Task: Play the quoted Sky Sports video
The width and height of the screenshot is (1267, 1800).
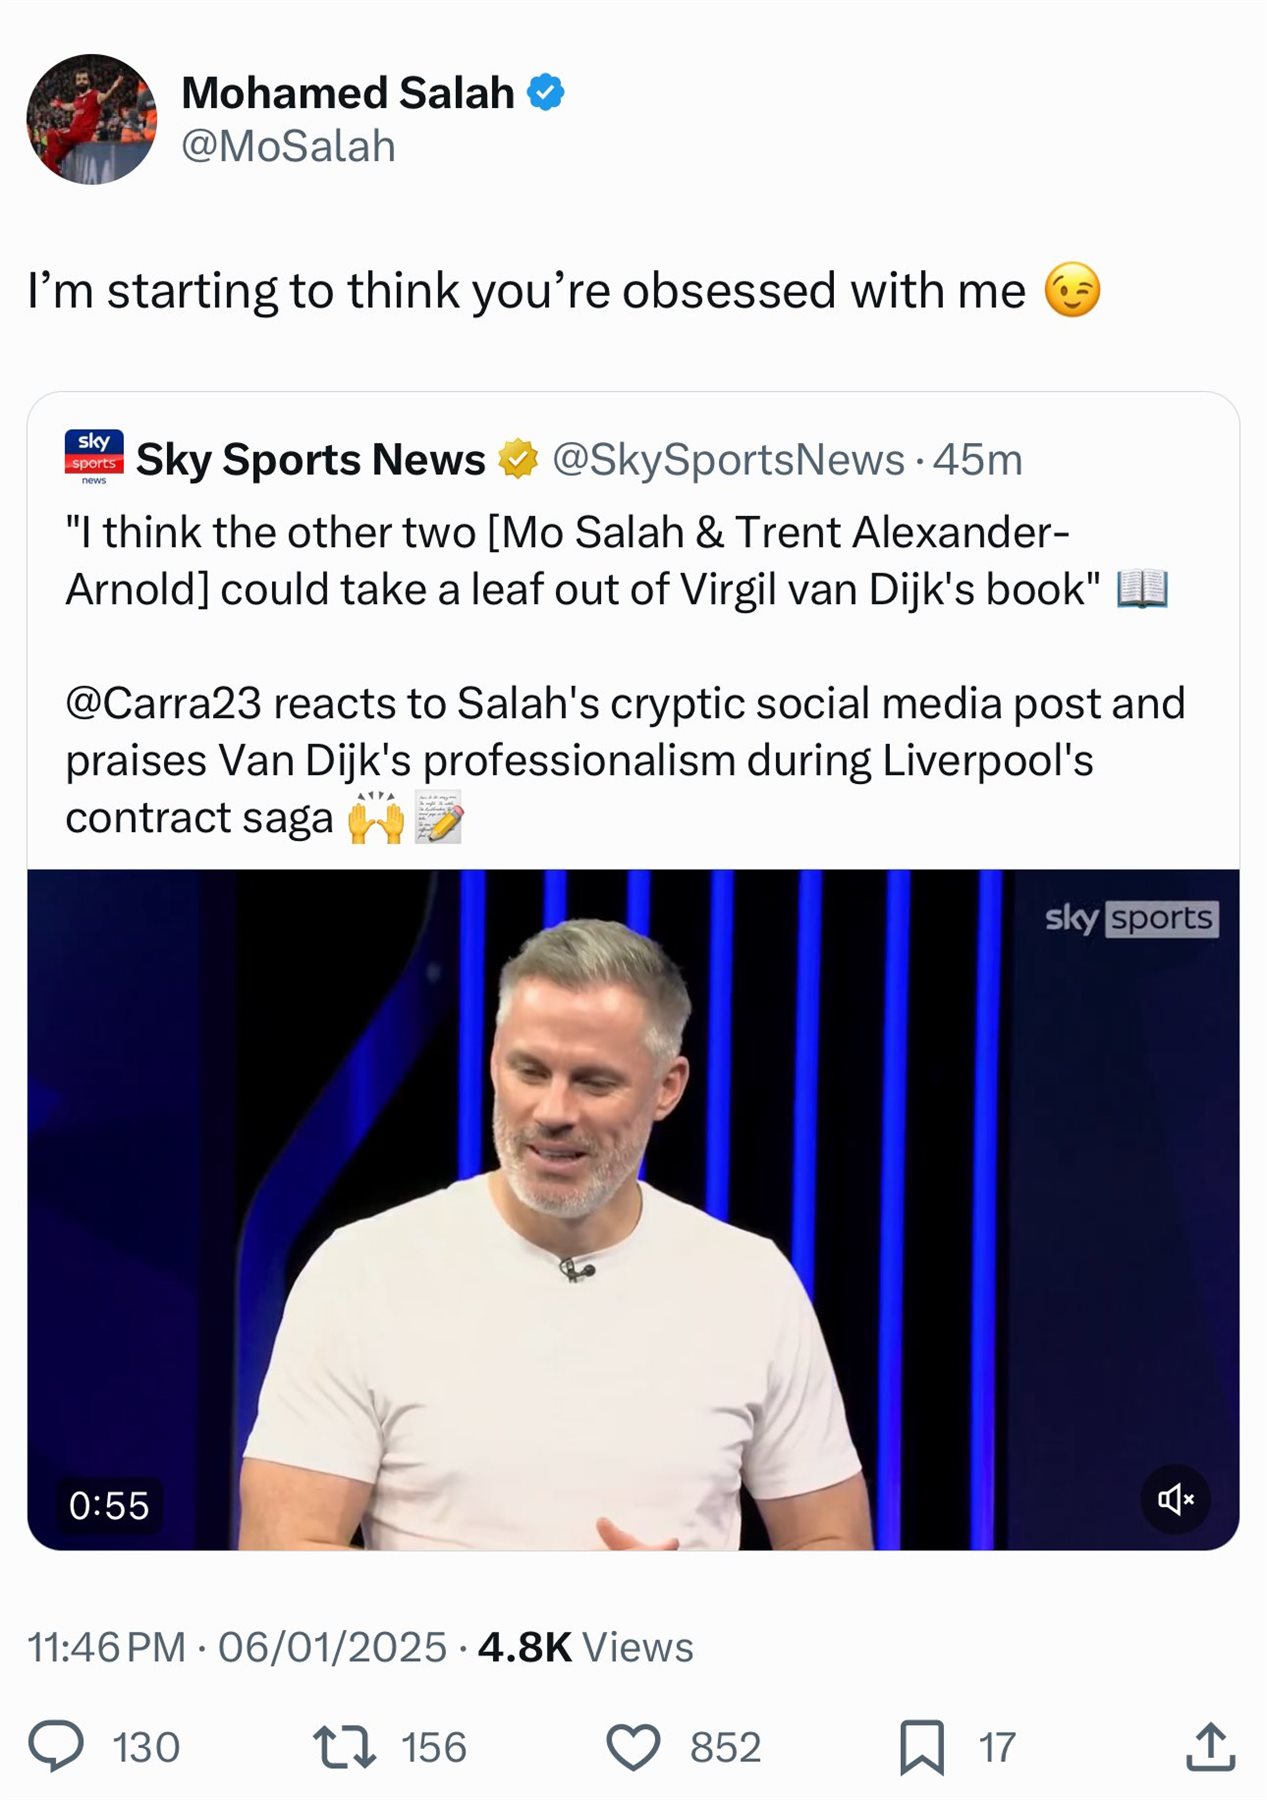Action: [x=632, y=1208]
